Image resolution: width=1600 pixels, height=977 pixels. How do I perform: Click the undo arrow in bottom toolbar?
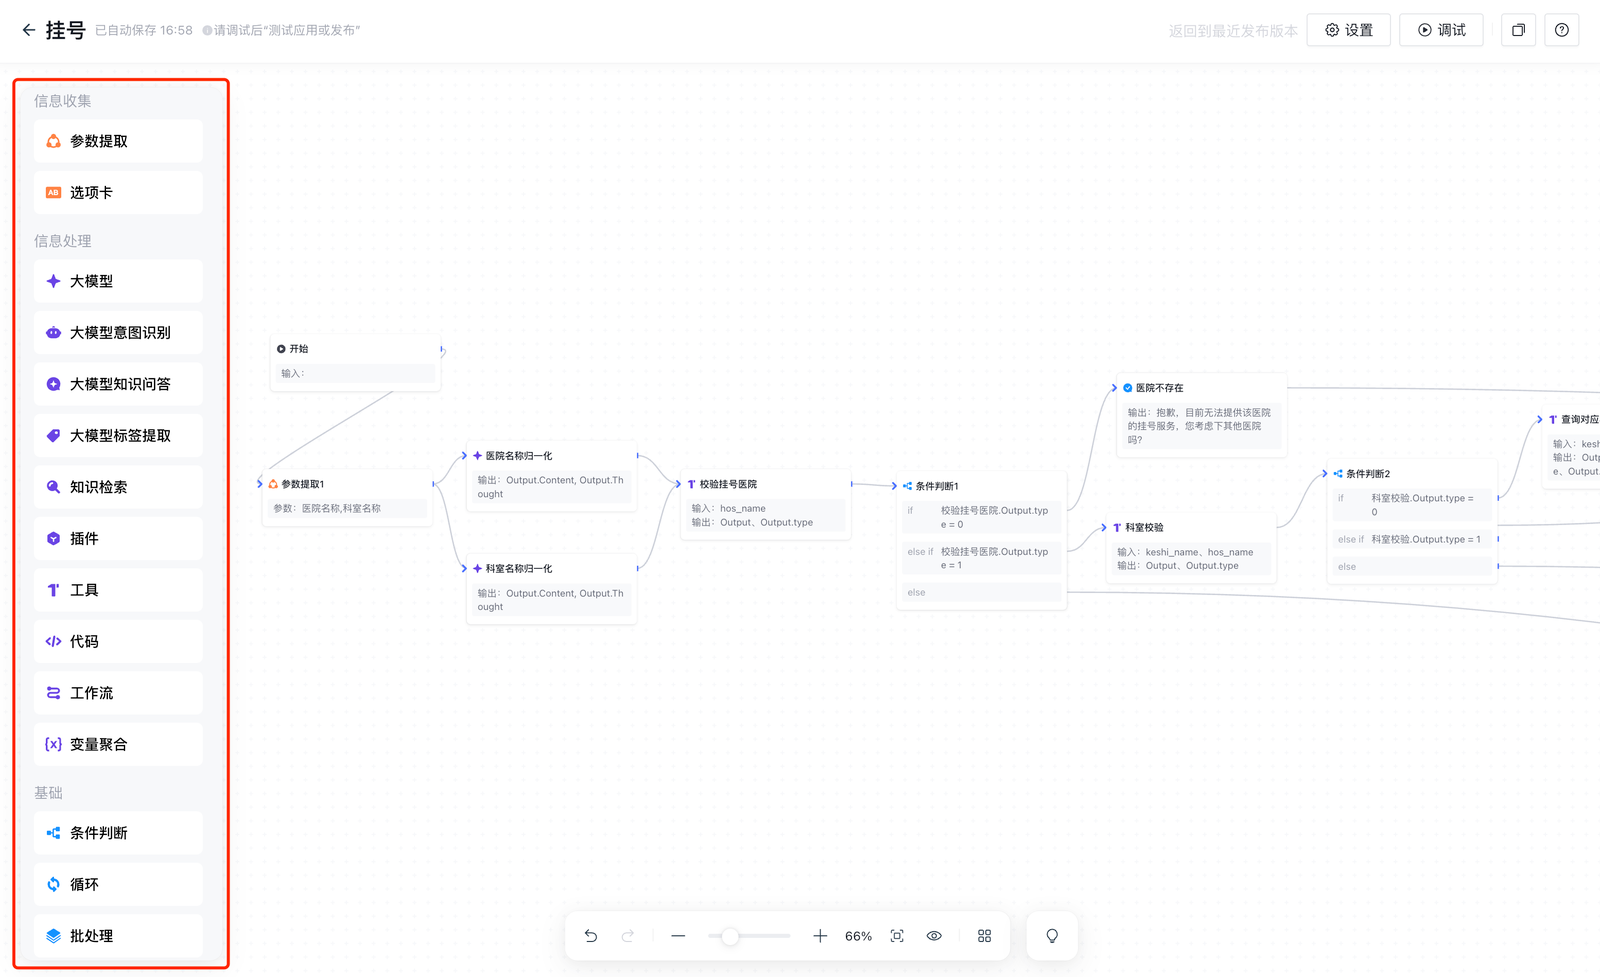[x=591, y=936]
